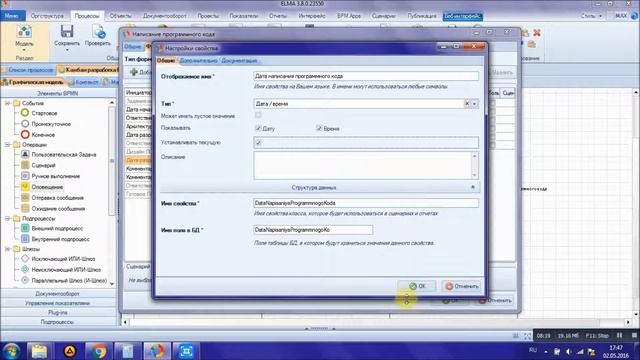This screenshot has height=360, width=640.
Task: Open the Отчеты ribbon tab
Action: (x=278, y=16)
